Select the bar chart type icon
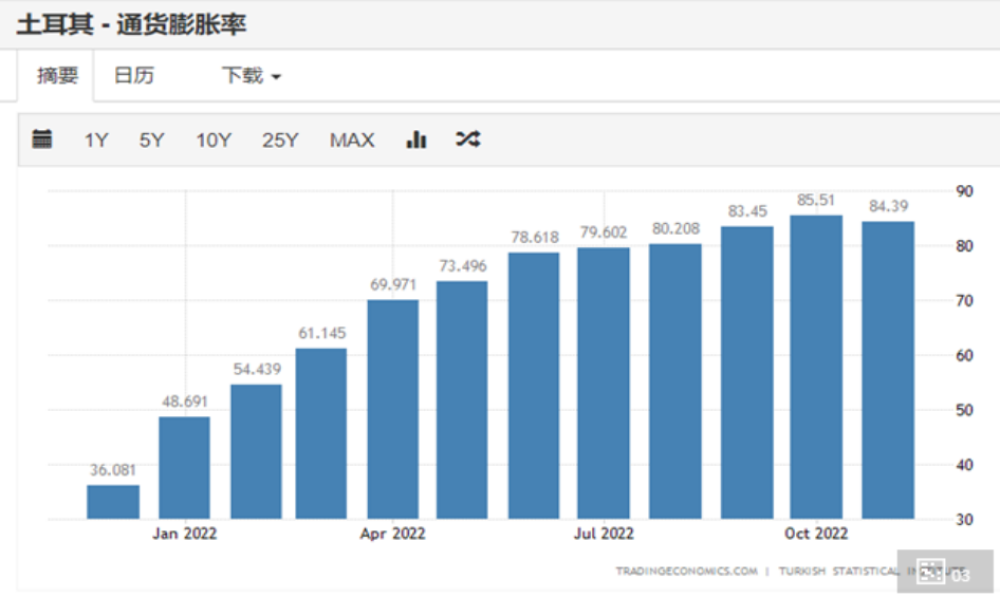1000x597 pixels. coord(416,140)
